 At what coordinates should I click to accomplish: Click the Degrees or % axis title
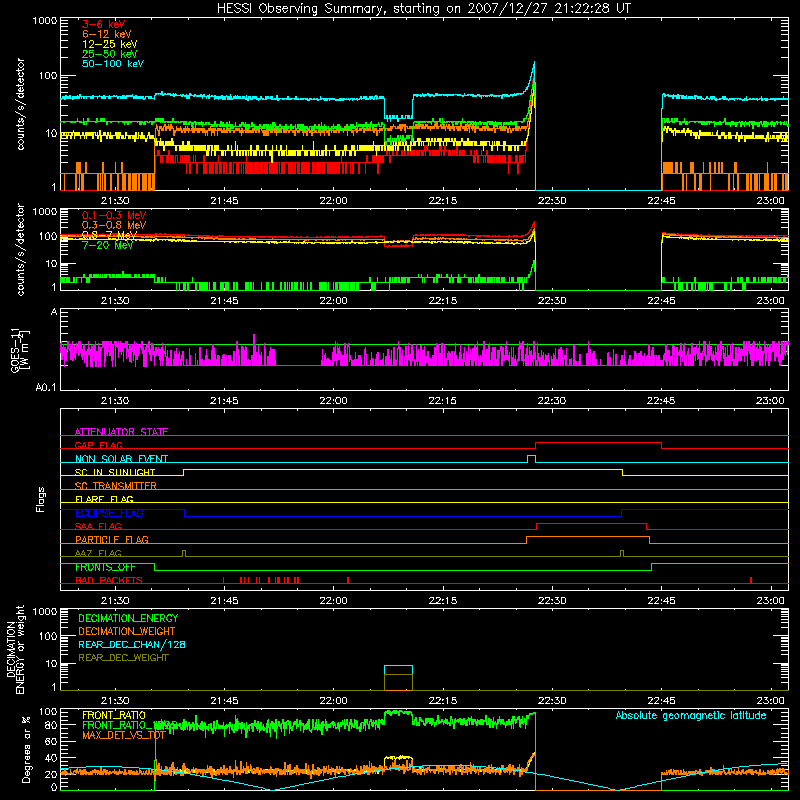coord(26,750)
